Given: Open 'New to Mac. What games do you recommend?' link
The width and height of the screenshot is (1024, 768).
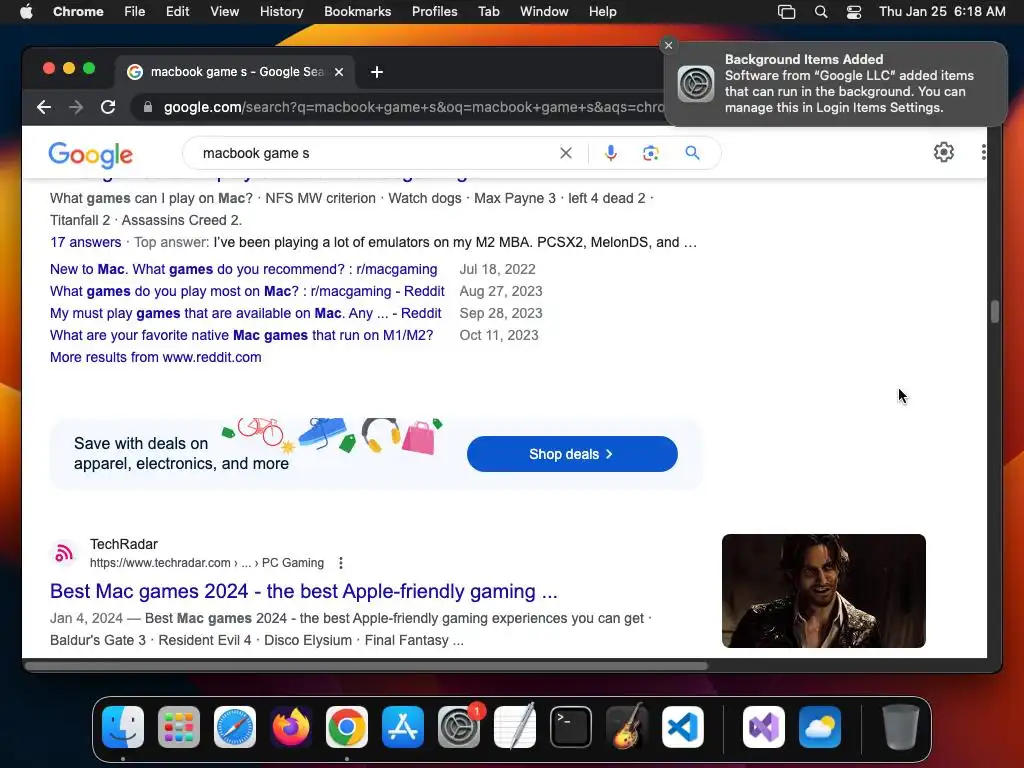Looking at the screenshot, I should point(244,269).
